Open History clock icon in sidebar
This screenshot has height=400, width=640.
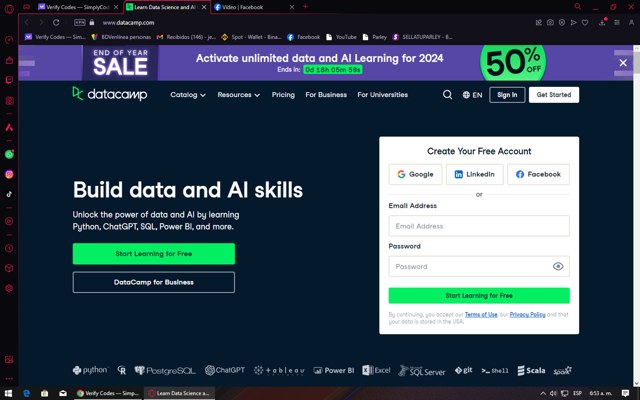click(9, 248)
